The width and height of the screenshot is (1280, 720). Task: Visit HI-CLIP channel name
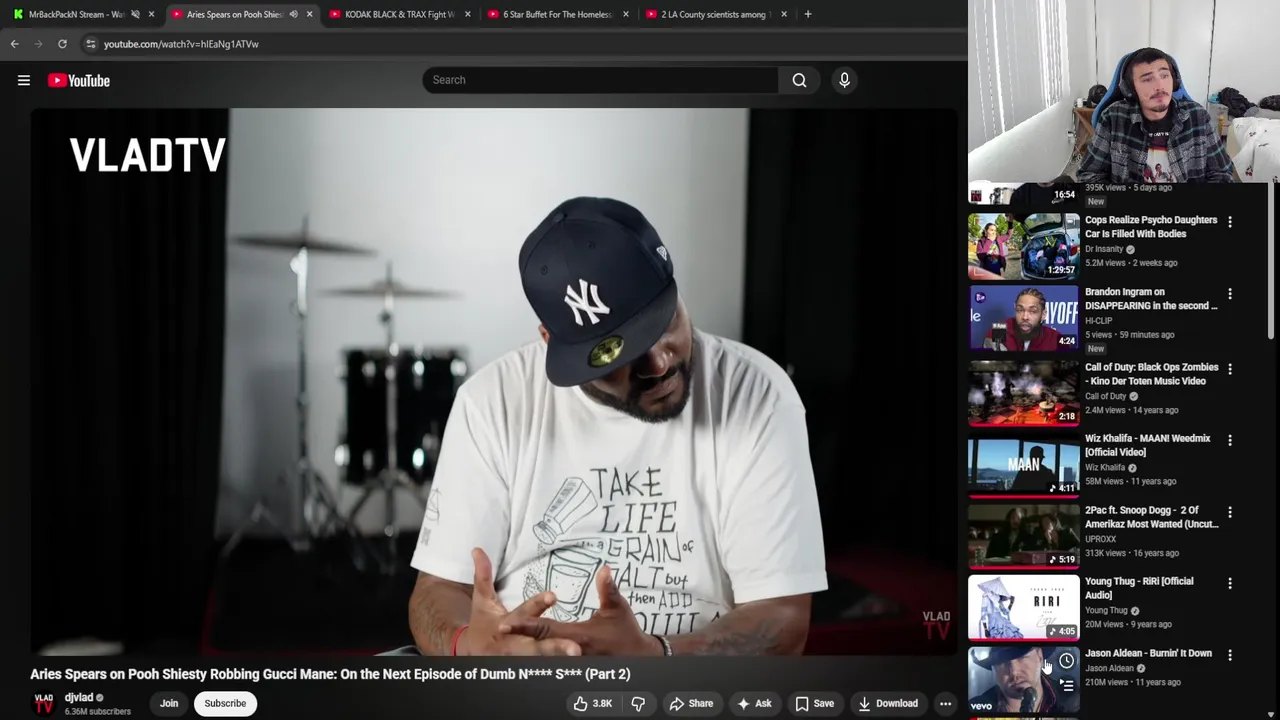(1098, 321)
